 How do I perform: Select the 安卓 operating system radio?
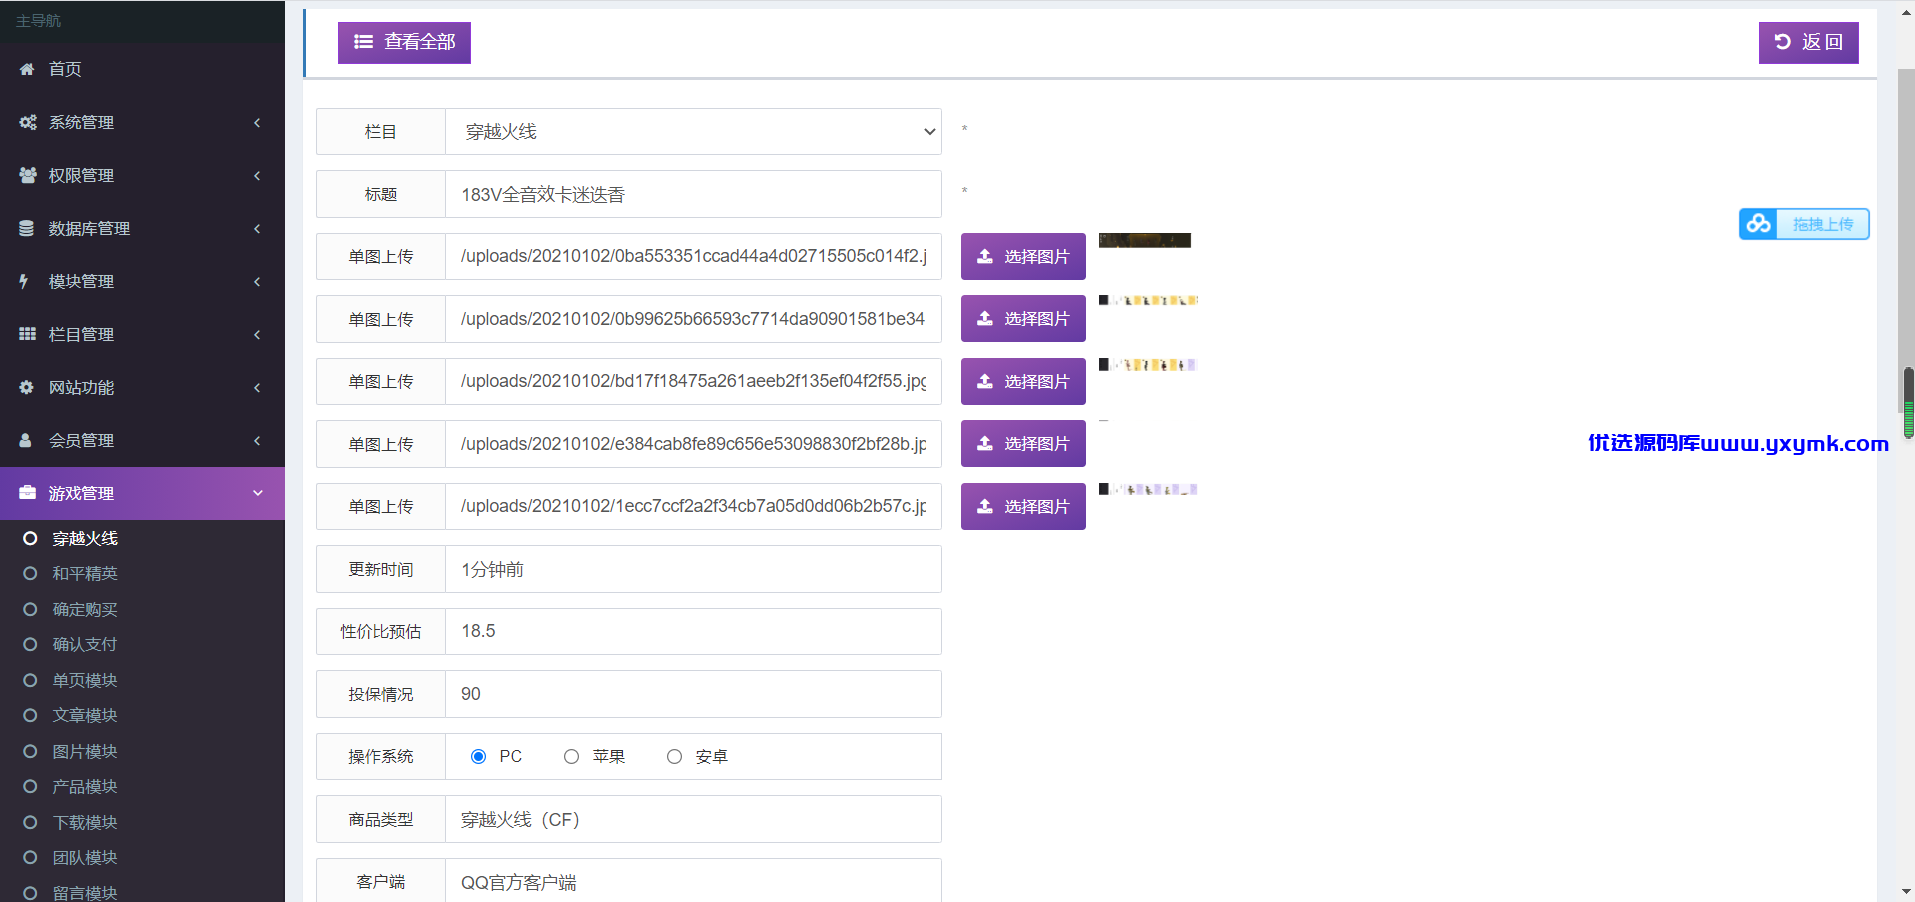(x=674, y=757)
